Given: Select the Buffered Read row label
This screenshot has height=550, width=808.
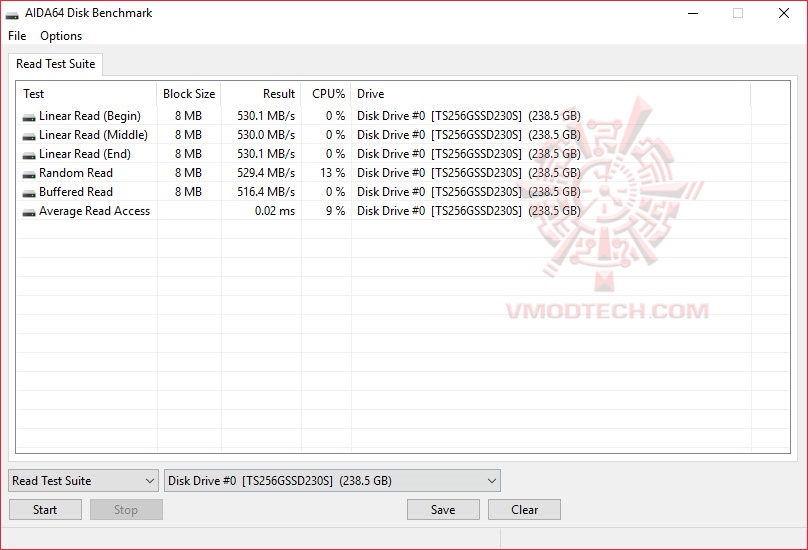Looking at the screenshot, I should (76, 192).
